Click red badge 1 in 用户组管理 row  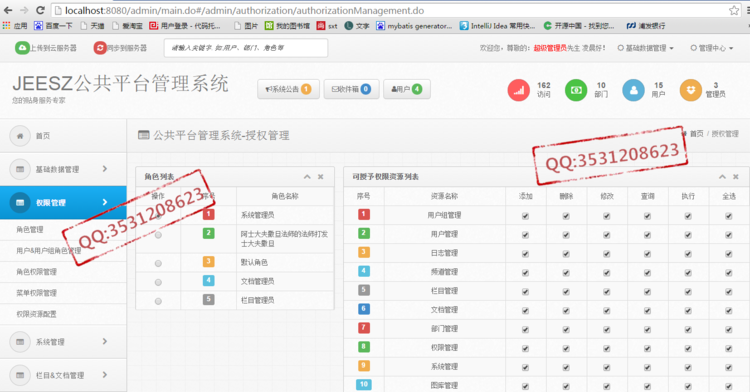tap(364, 214)
